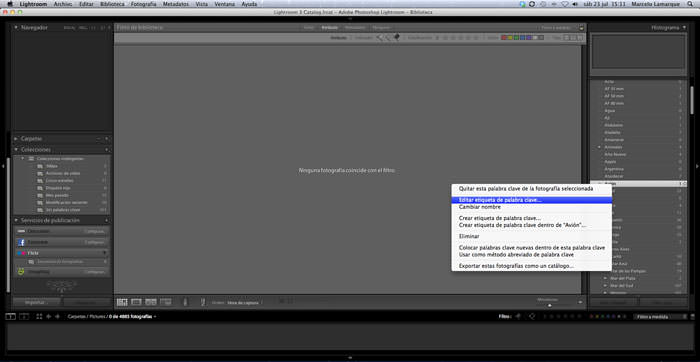Switch to Survey view in the toolbar

pyautogui.click(x=166, y=302)
